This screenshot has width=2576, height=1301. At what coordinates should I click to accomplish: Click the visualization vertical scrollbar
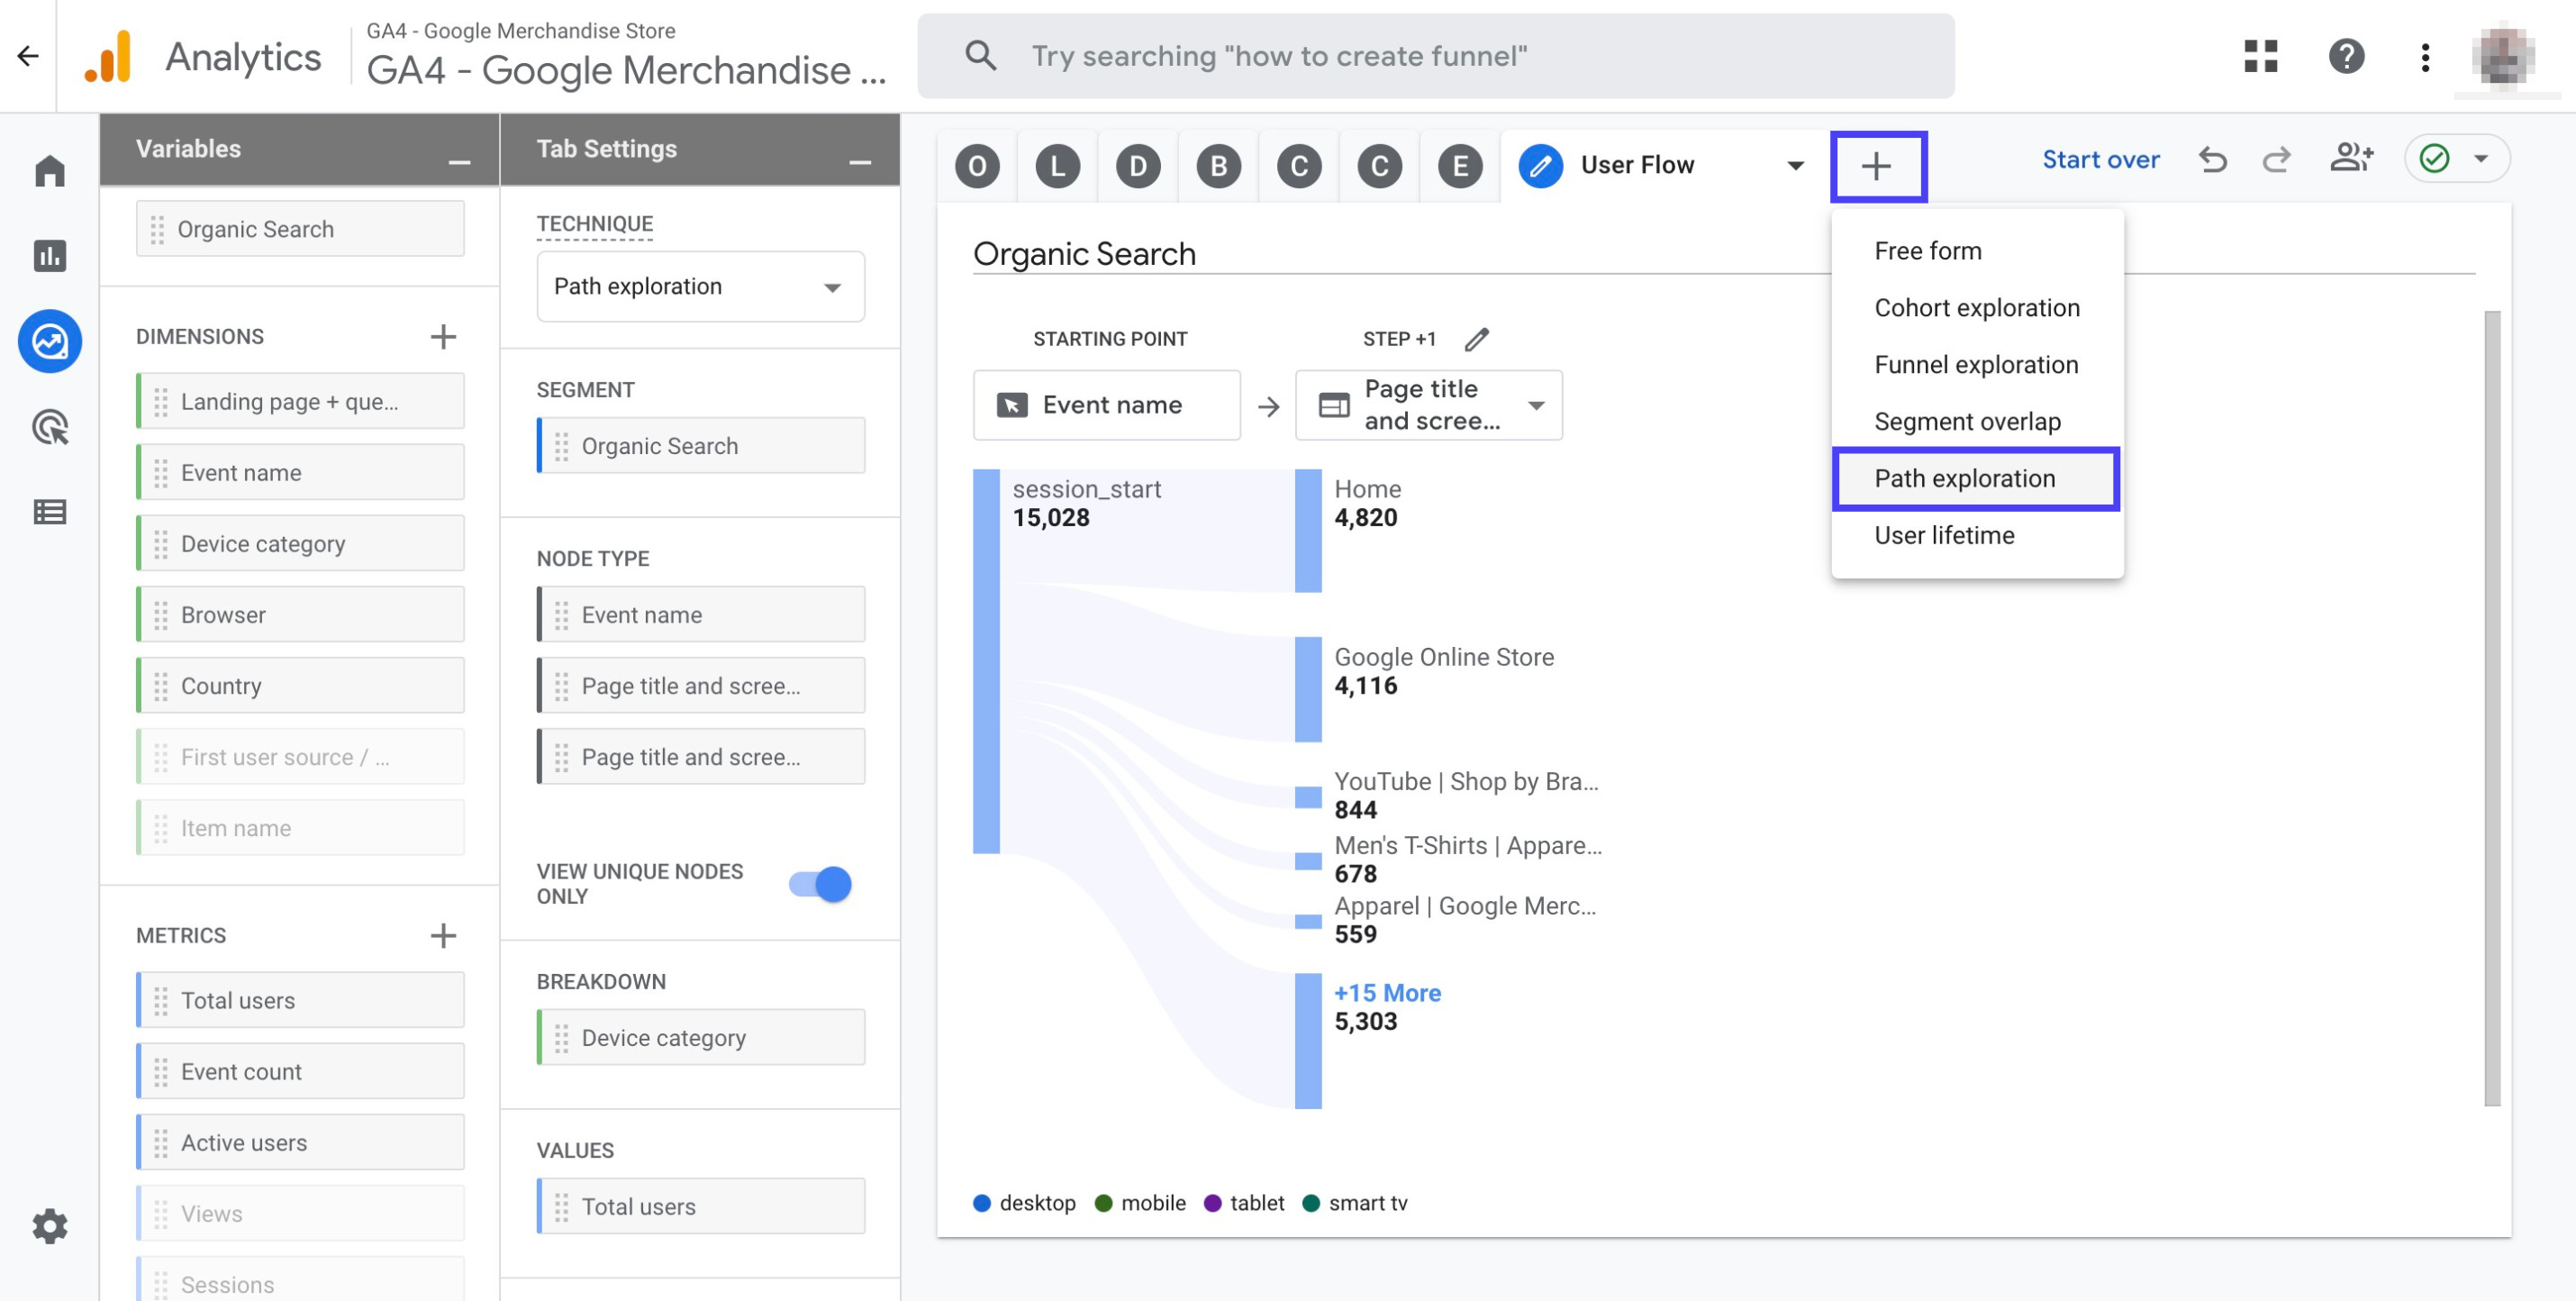coord(2492,709)
